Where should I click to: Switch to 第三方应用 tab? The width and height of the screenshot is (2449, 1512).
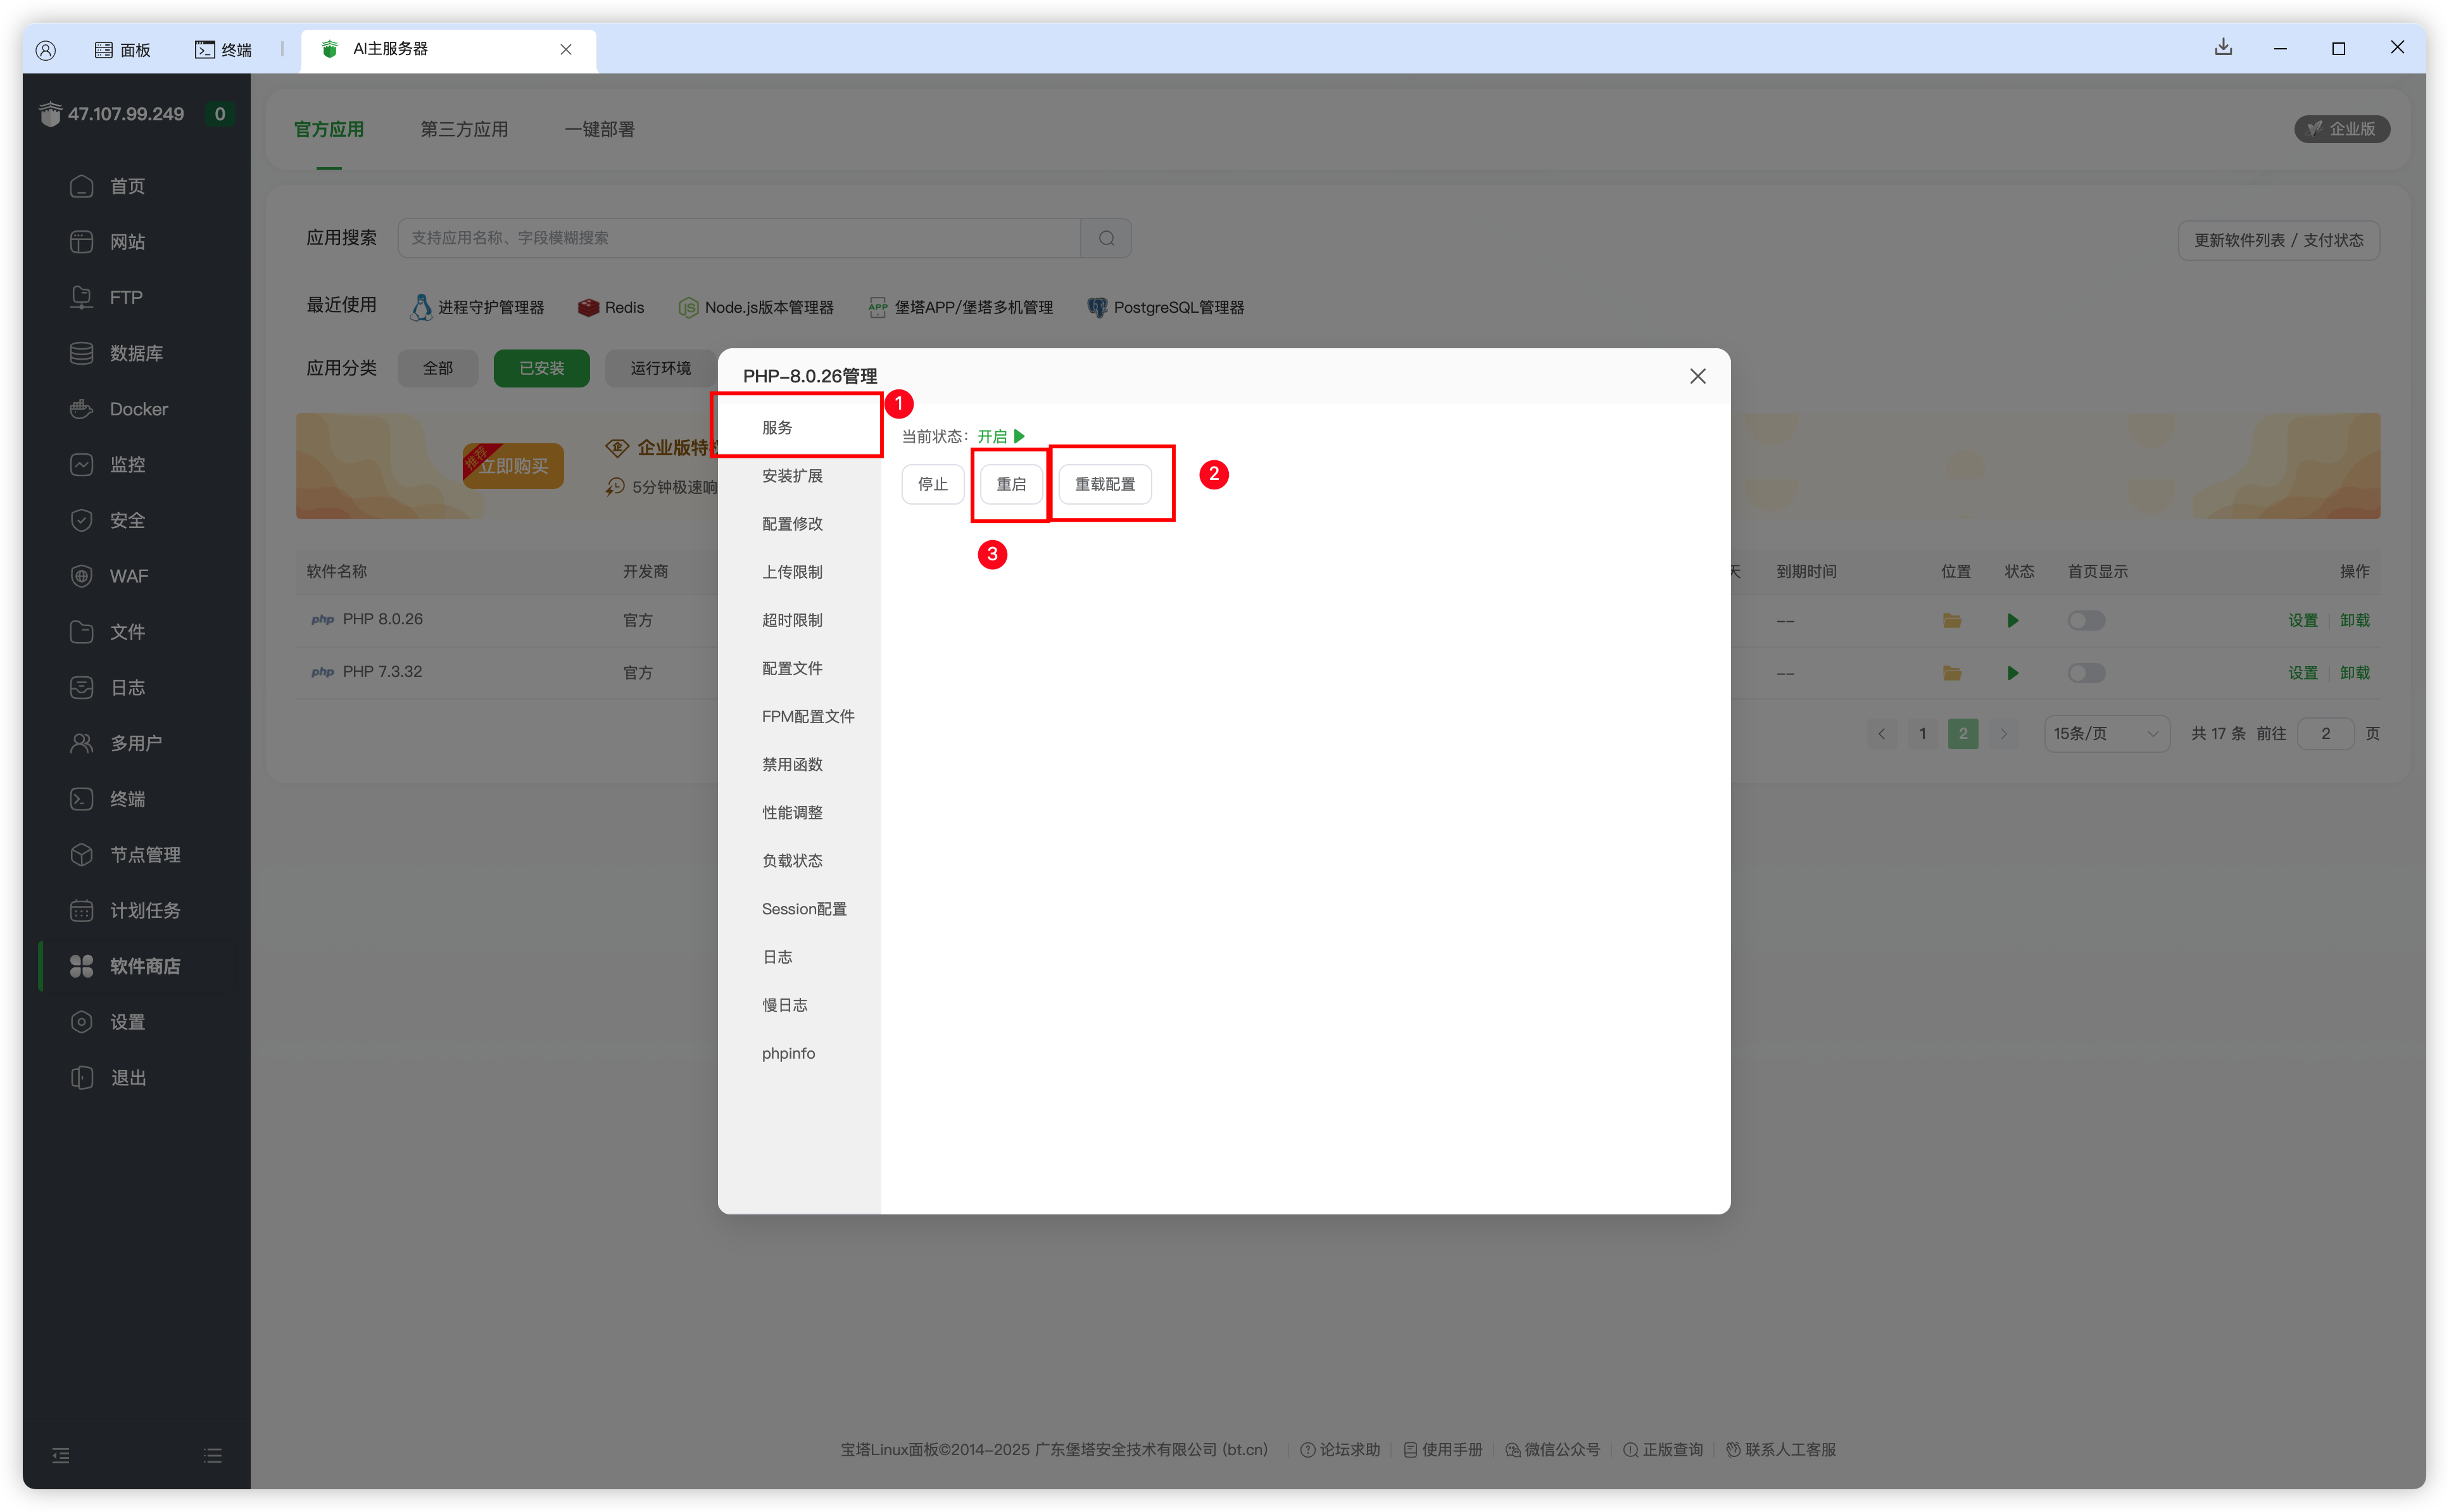tap(464, 129)
